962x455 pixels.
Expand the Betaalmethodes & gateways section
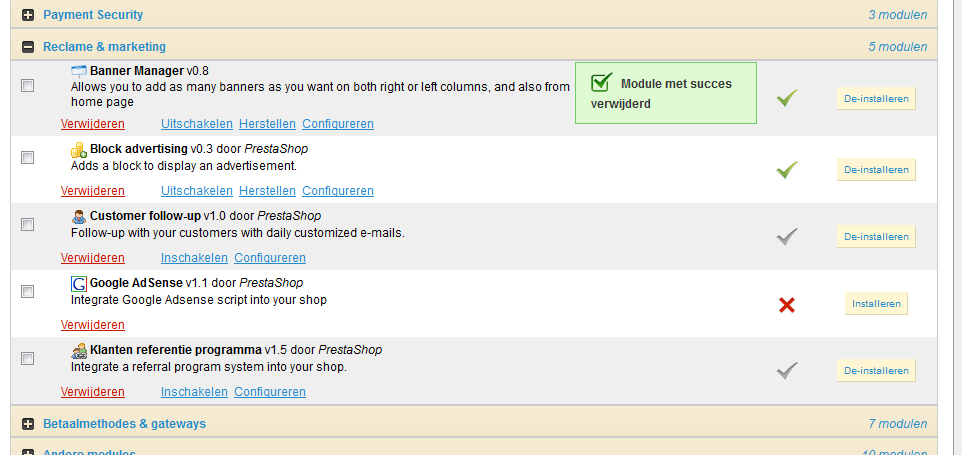tap(28, 424)
